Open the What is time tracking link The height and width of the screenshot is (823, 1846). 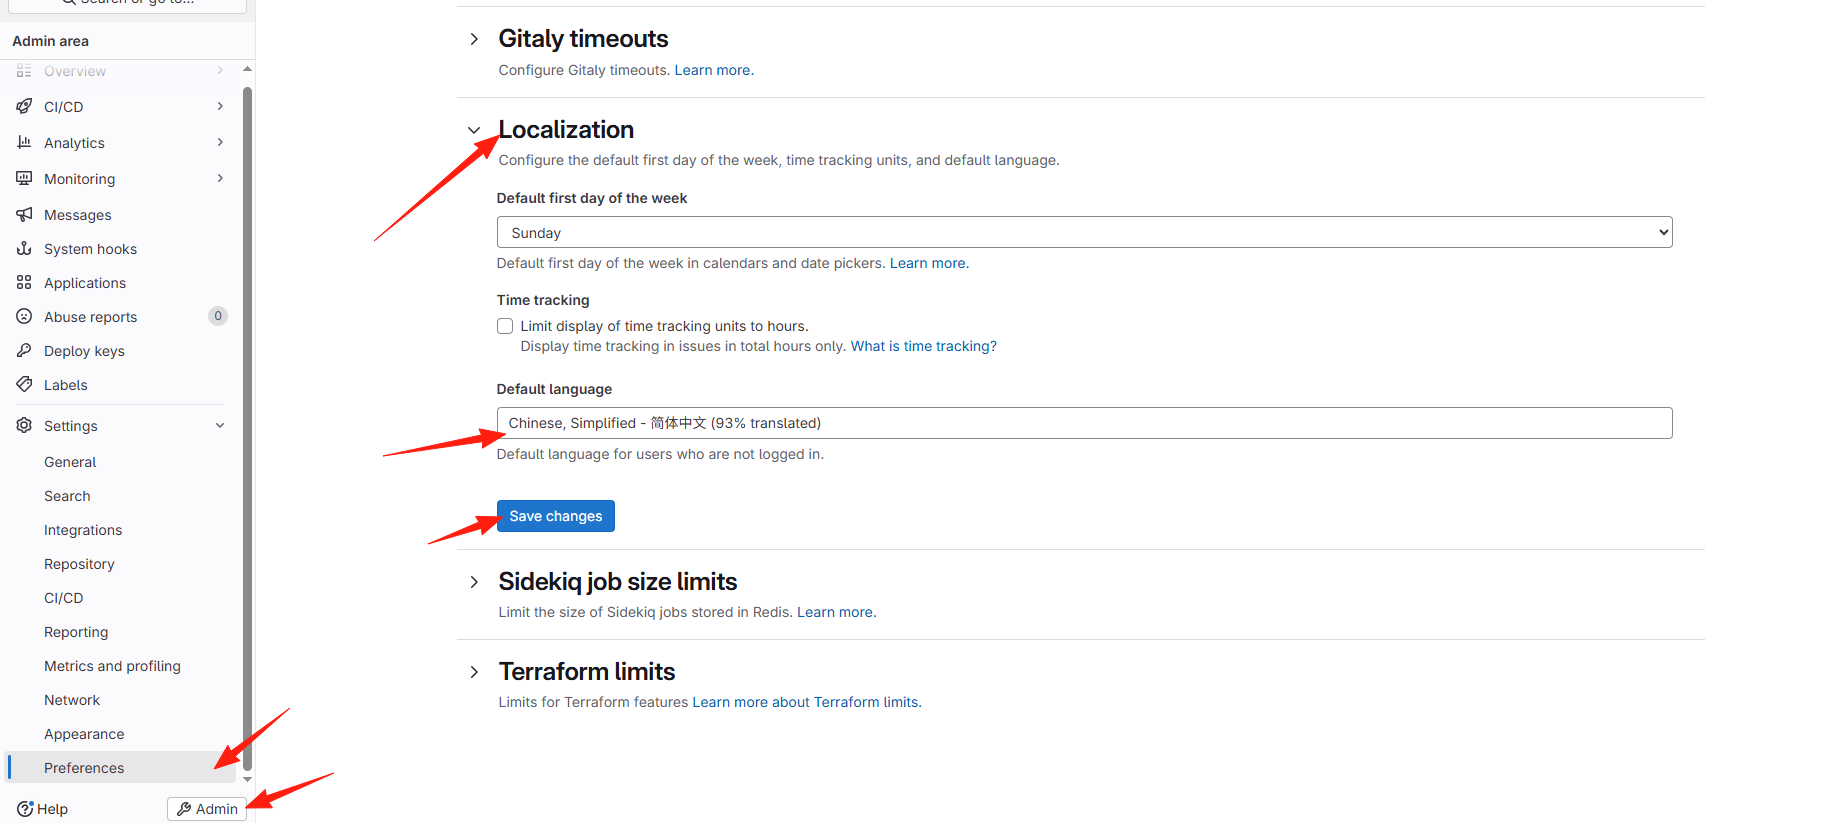tap(923, 346)
